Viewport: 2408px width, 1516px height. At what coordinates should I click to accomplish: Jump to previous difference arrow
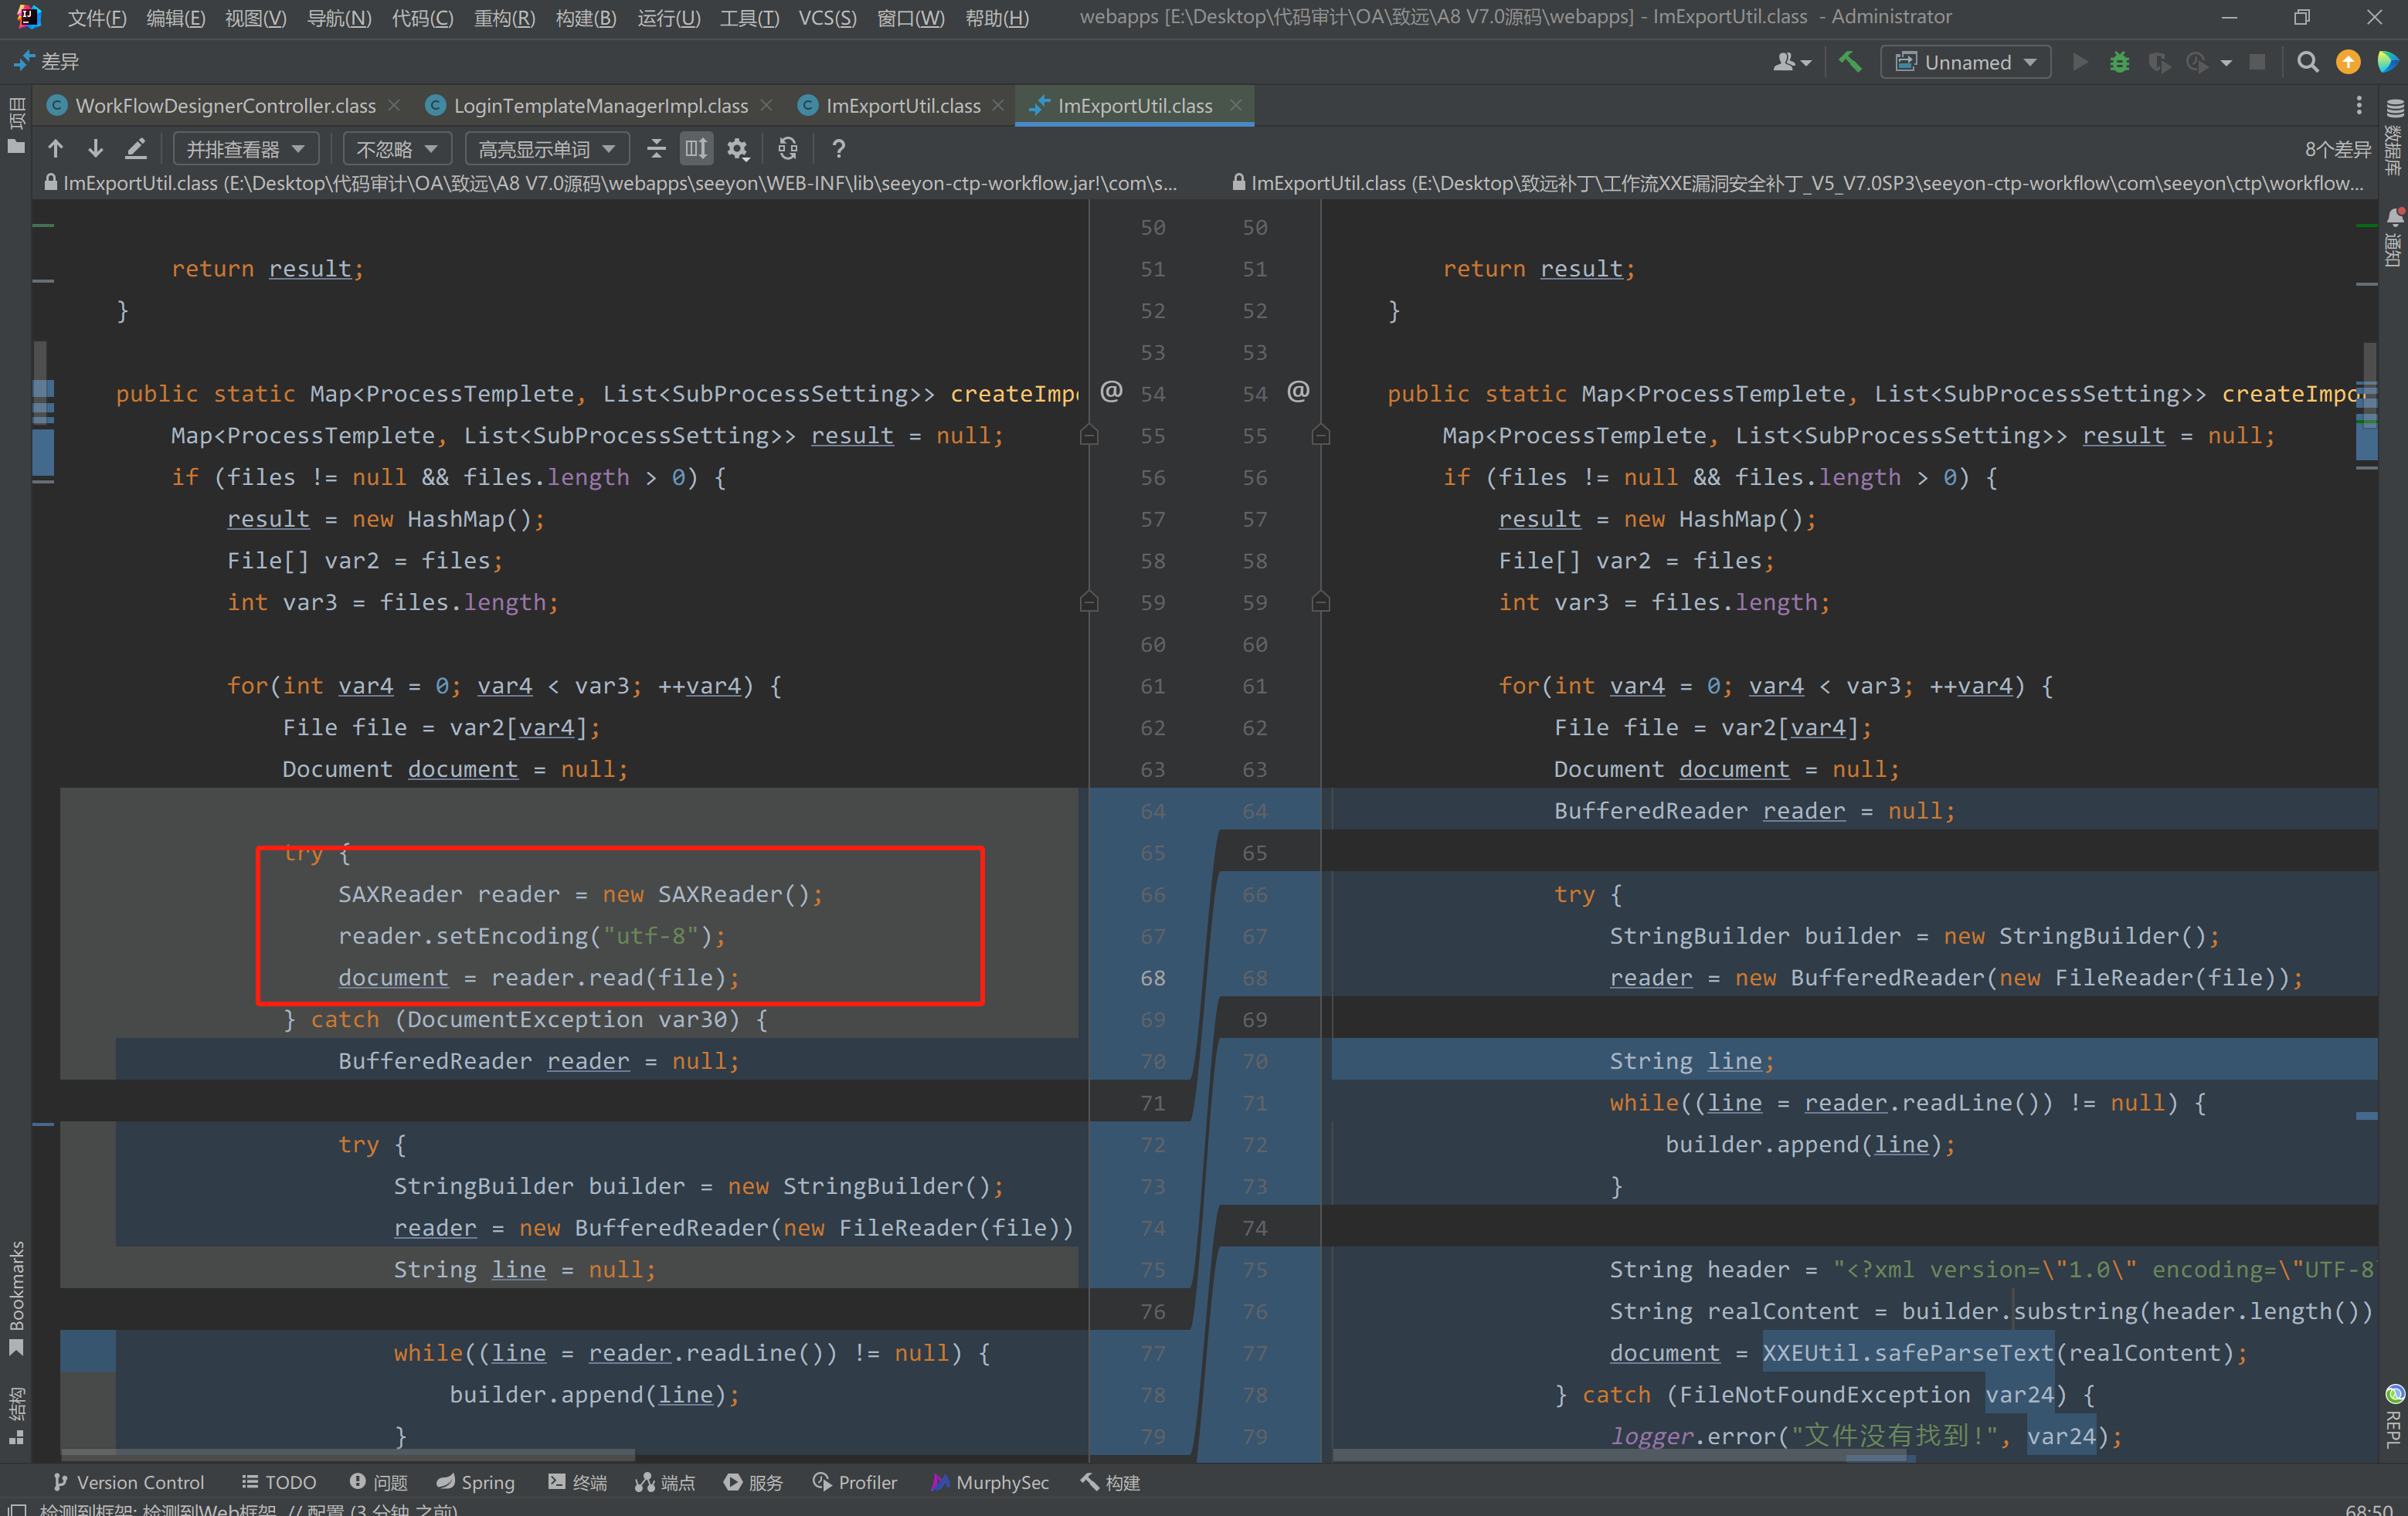click(56, 149)
